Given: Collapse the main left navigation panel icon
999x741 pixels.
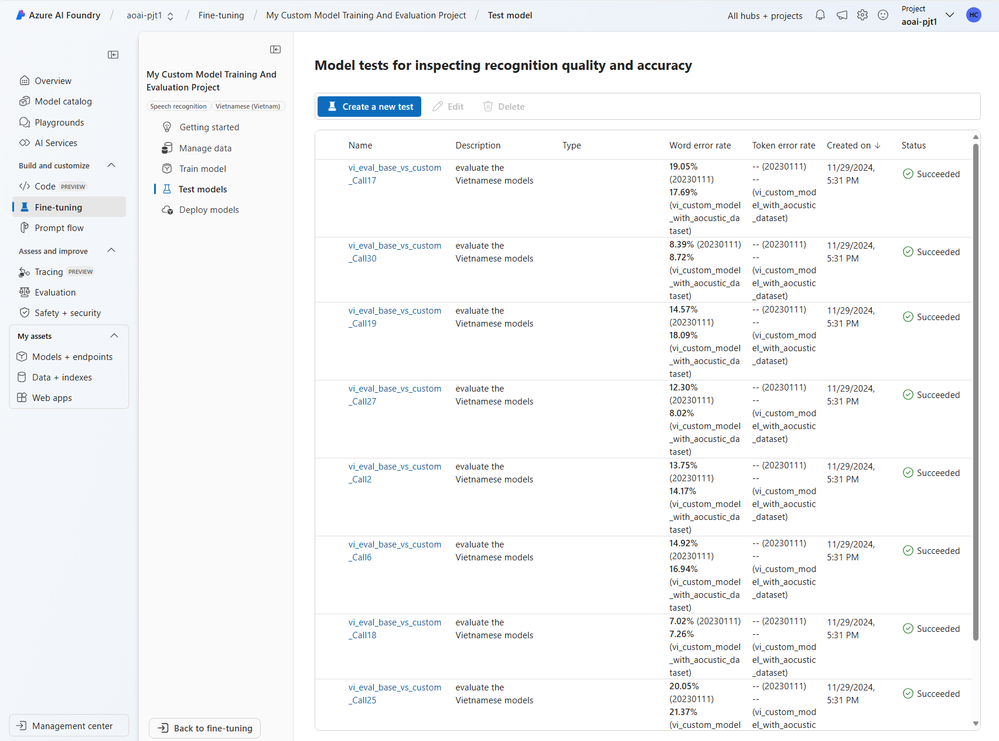Looking at the screenshot, I should pos(113,55).
